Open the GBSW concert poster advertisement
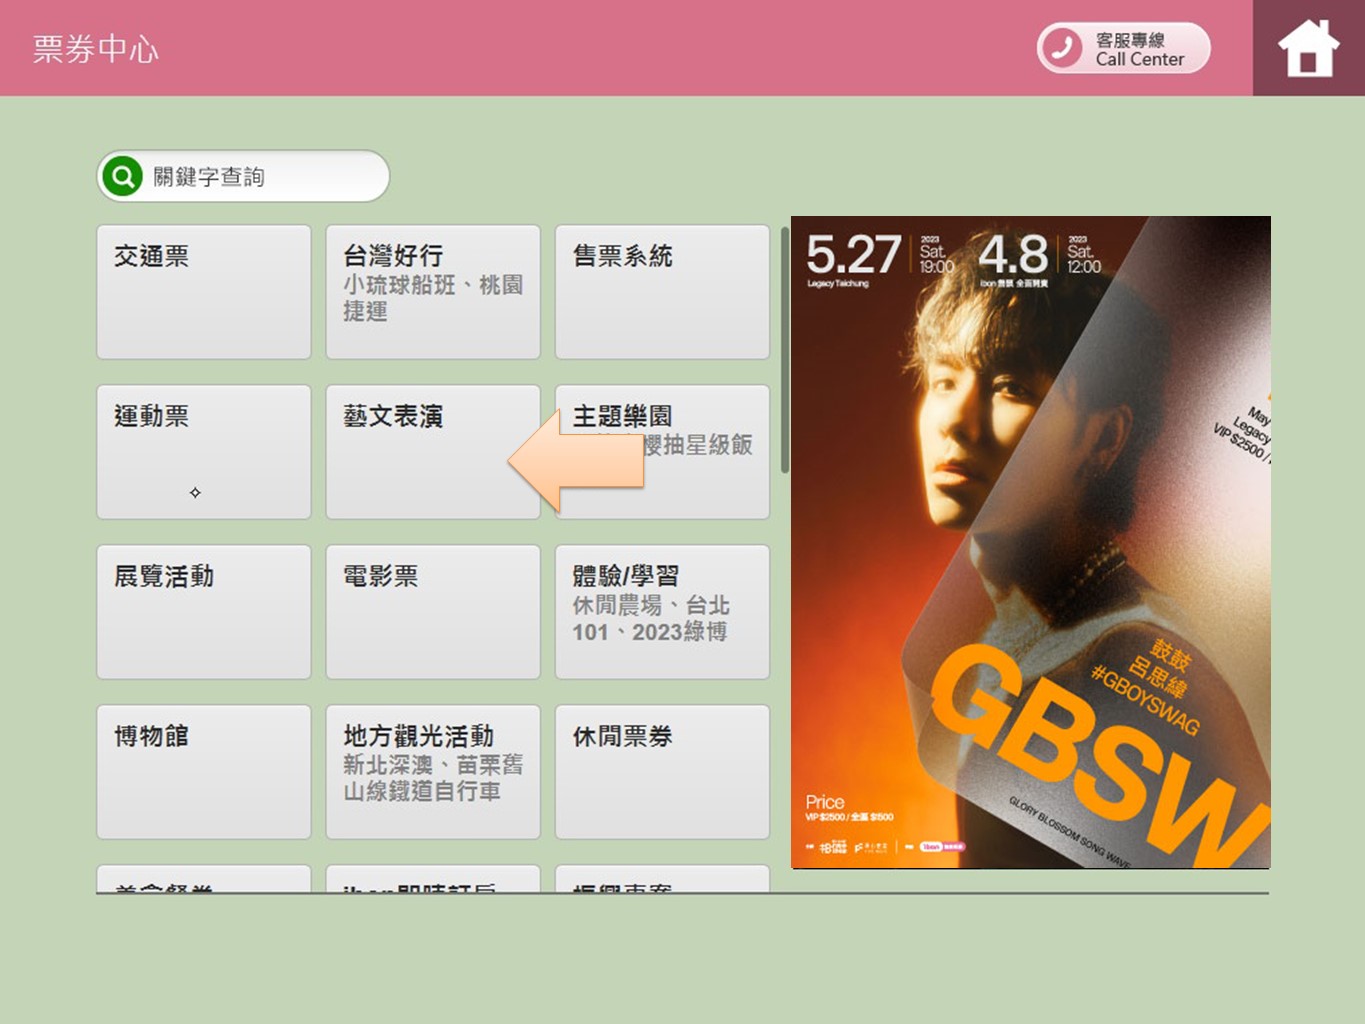The width and height of the screenshot is (1365, 1024). click(1030, 542)
